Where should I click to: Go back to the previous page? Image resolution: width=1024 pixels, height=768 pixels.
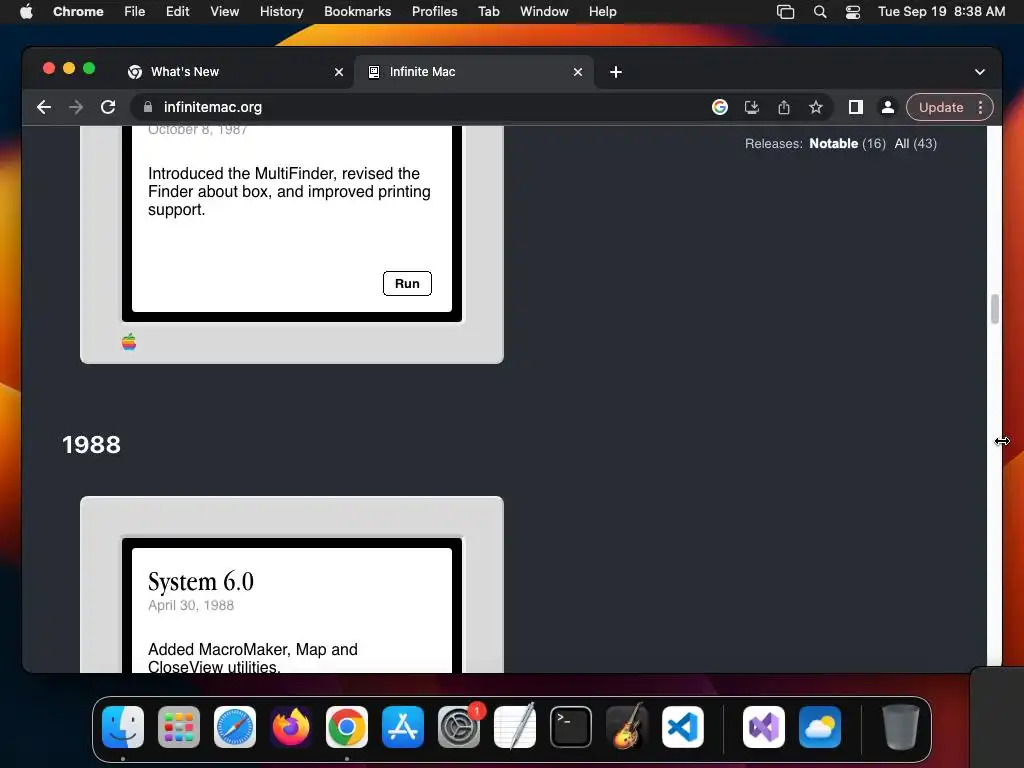(44, 107)
